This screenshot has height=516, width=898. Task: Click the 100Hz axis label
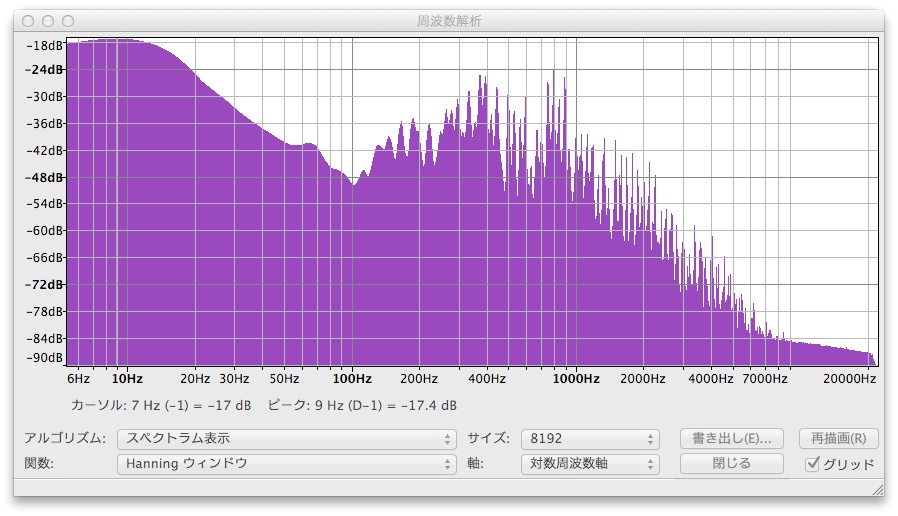pyautogui.click(x=352, y=379)
